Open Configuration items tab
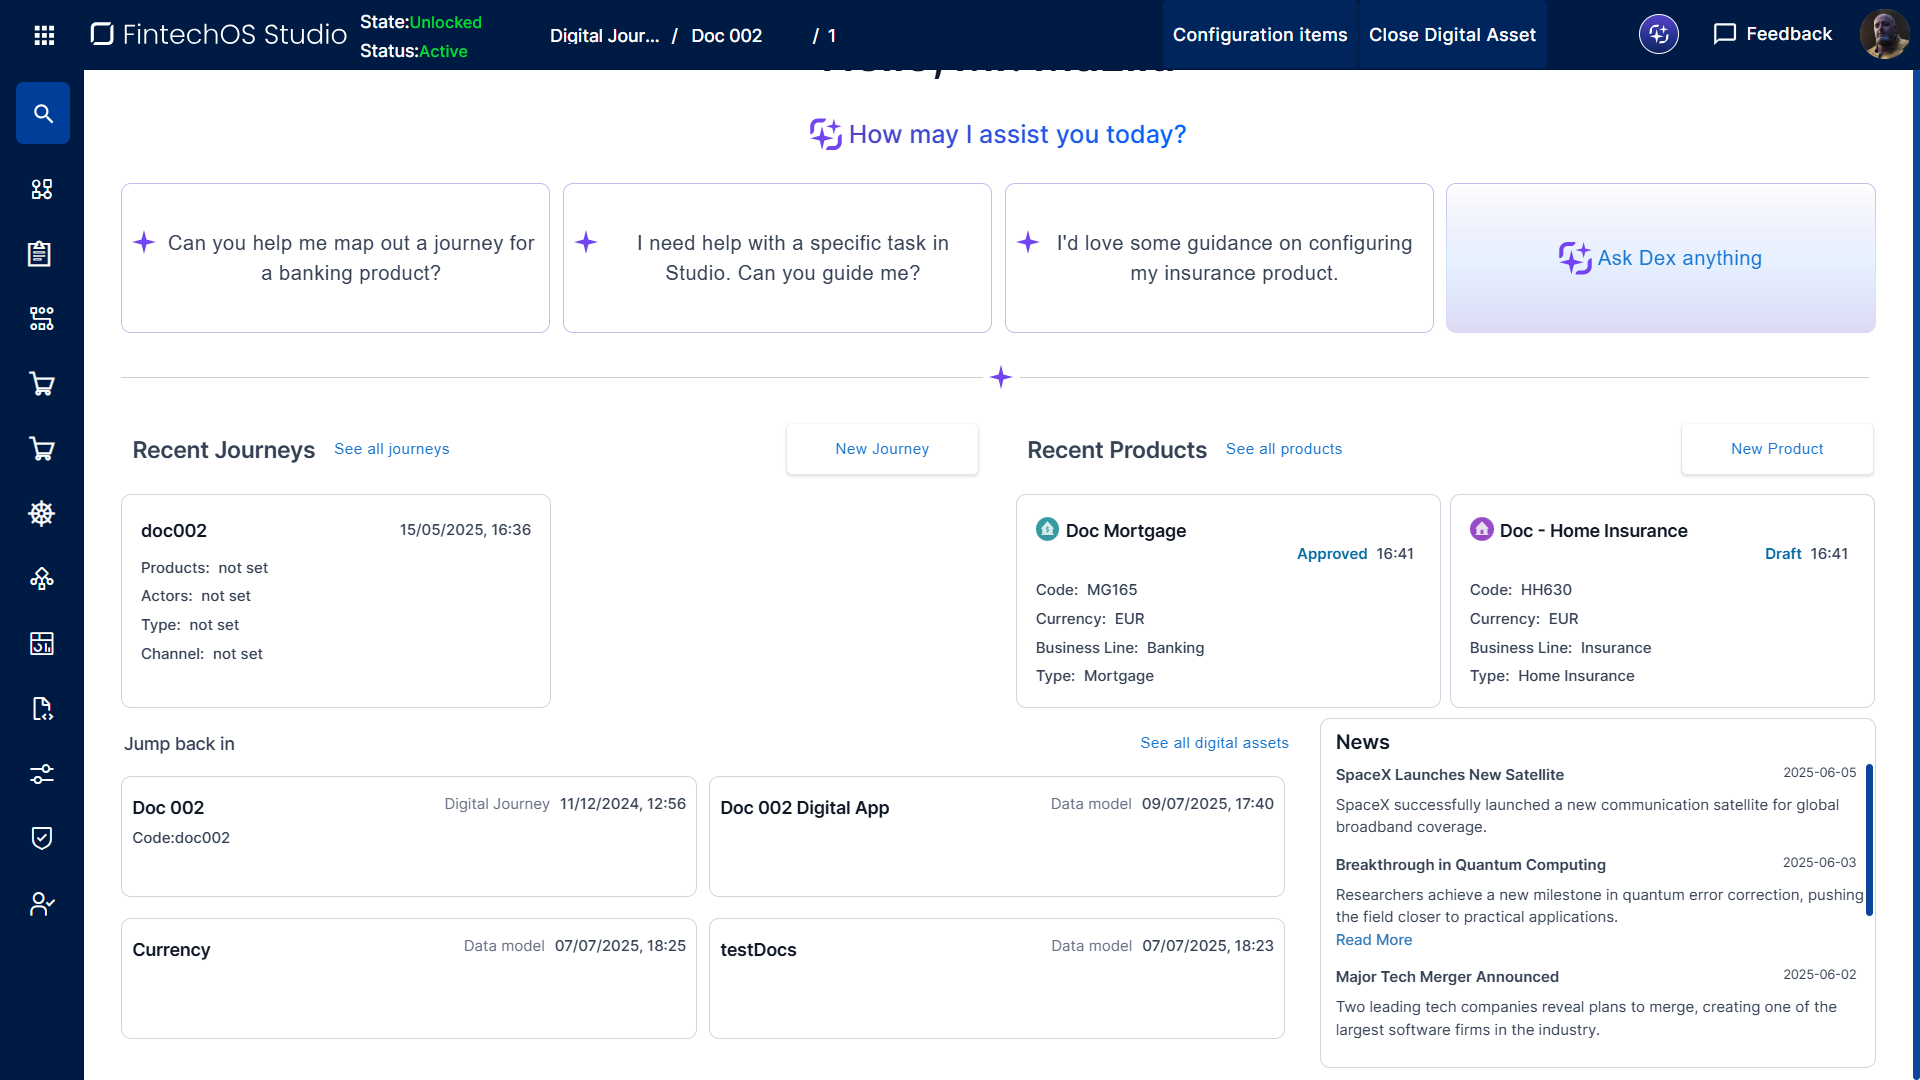Viewport: 1920px width, 1080px height. pyautogui.click(x=1259, y=35)
